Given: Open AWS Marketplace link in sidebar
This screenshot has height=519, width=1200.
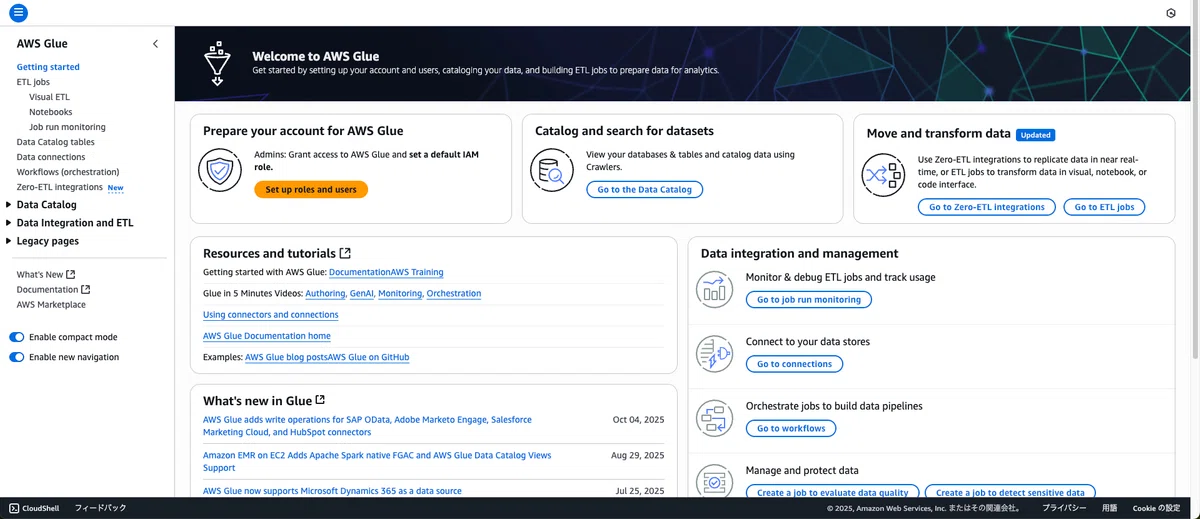Looking at the screenshot, I should [51, 304].
